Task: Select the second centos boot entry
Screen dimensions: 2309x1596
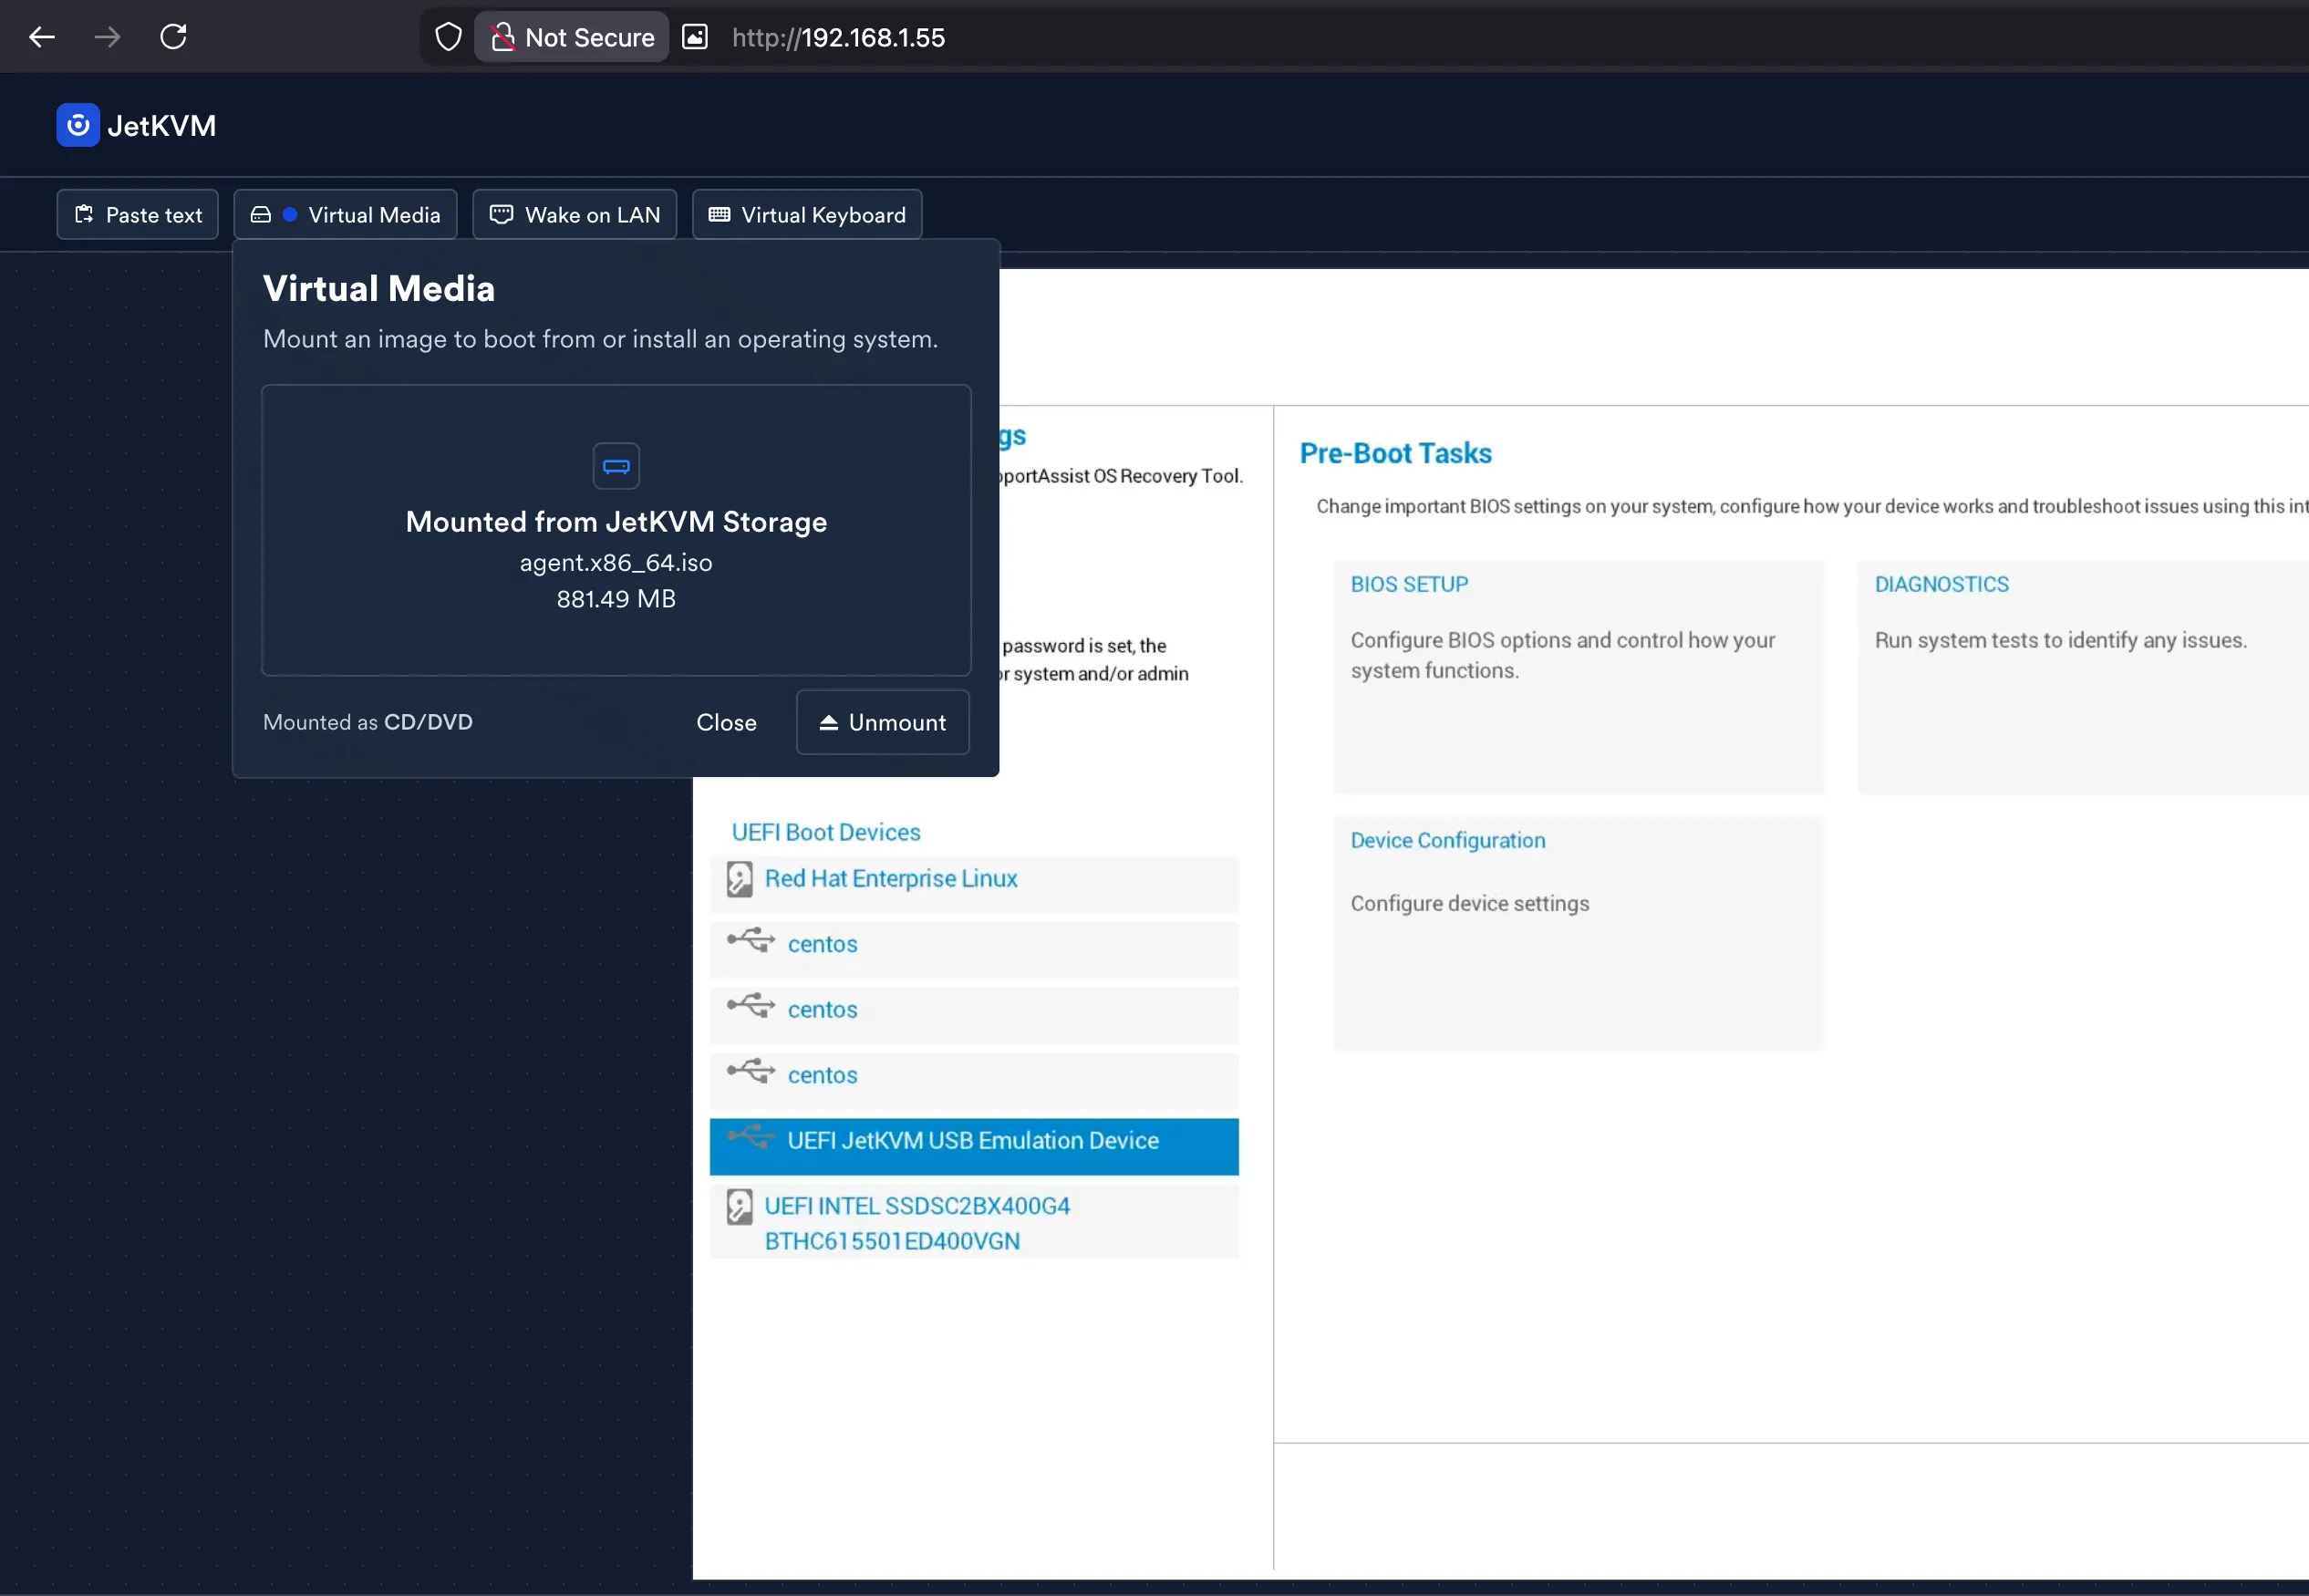Action: point(974,1015)
